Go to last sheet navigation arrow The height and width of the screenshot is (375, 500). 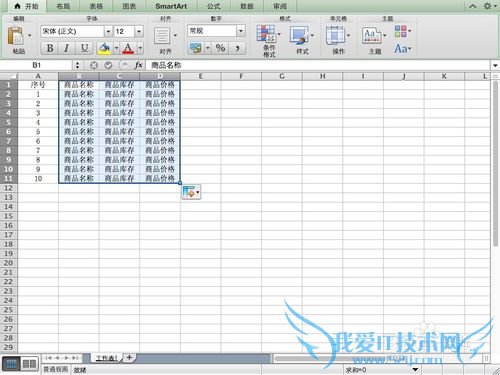coord(75,358)
